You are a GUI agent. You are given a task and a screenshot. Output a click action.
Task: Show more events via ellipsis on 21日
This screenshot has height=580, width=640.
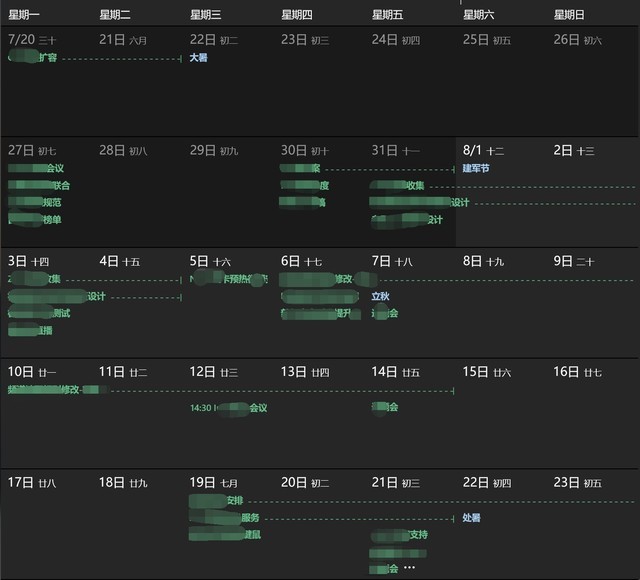pos(409,568)
